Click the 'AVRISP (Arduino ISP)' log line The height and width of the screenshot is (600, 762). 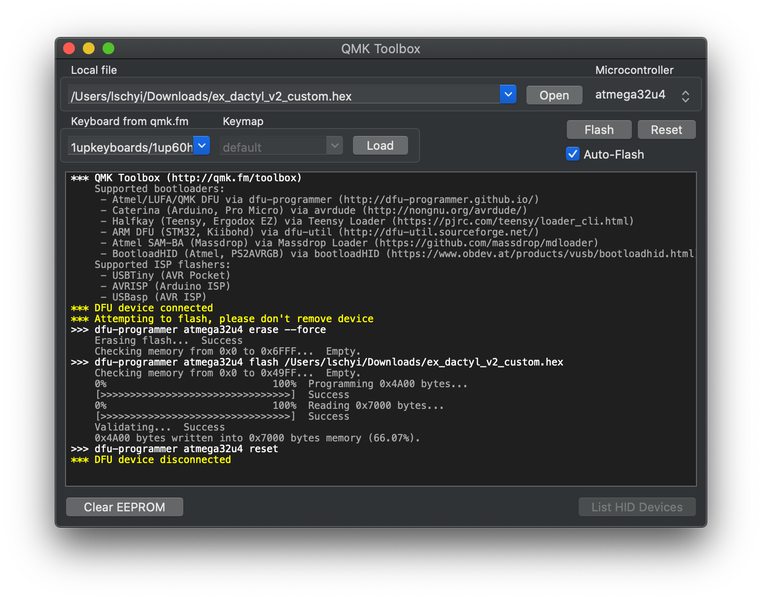(165, 286)
